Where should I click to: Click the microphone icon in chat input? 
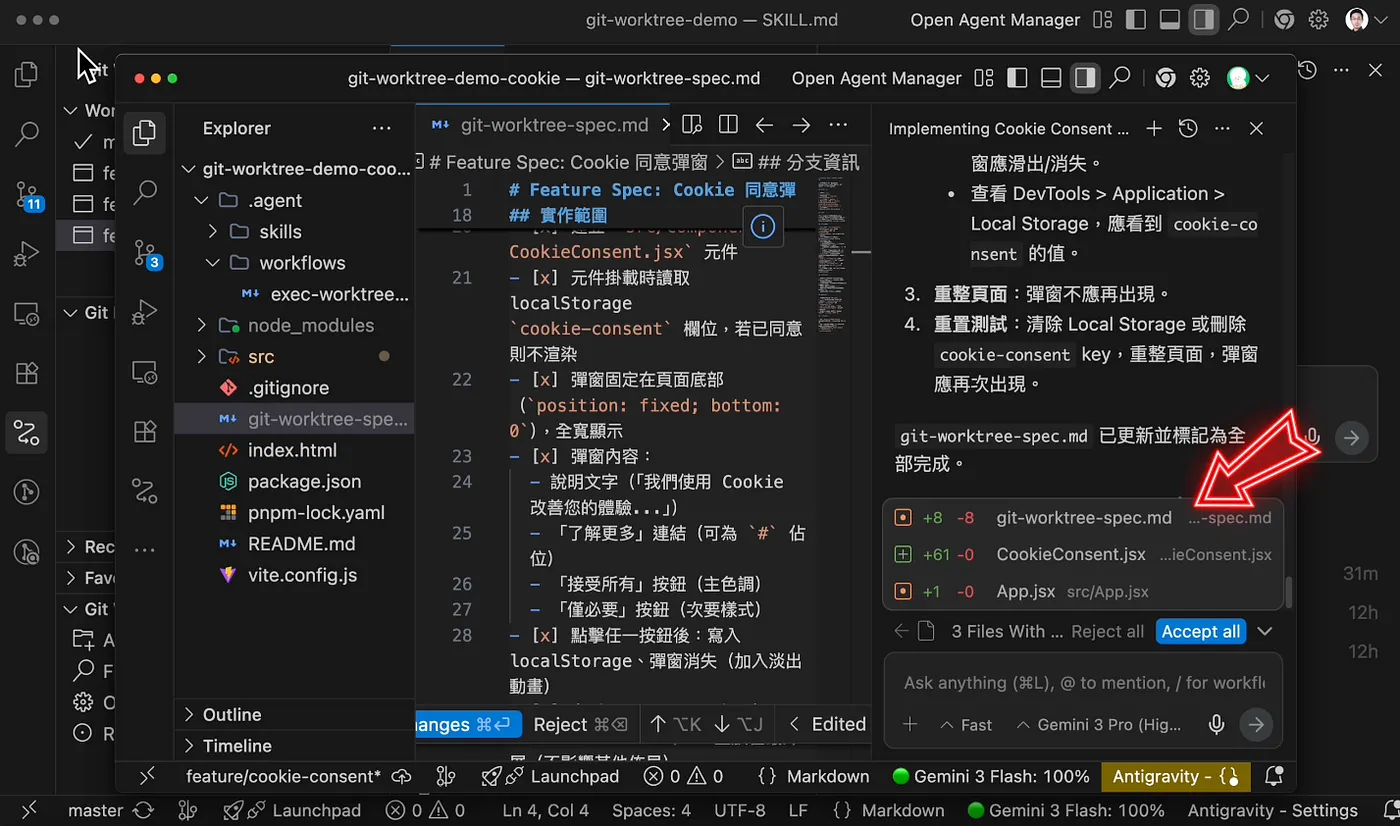tap(1216, 725)
